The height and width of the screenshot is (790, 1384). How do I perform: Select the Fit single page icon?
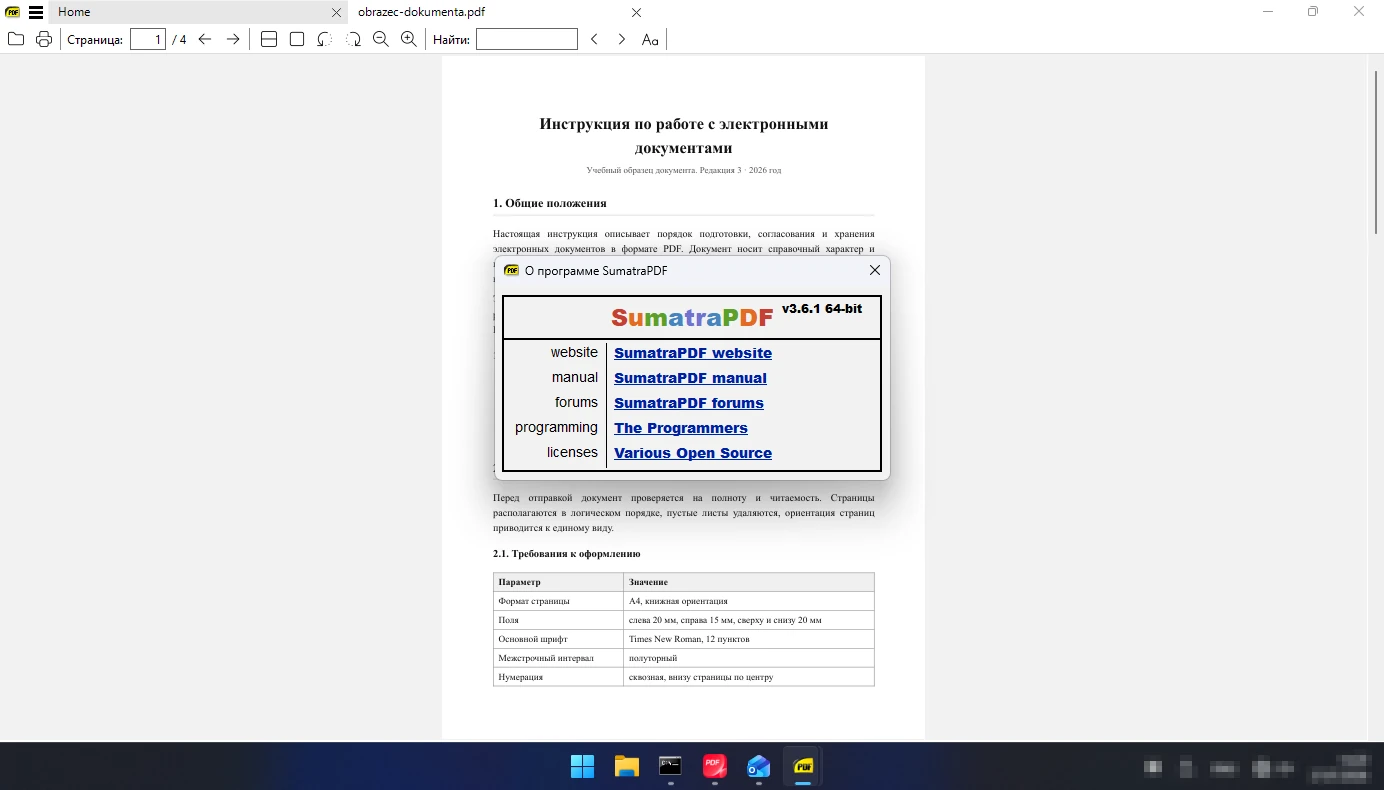297,39
